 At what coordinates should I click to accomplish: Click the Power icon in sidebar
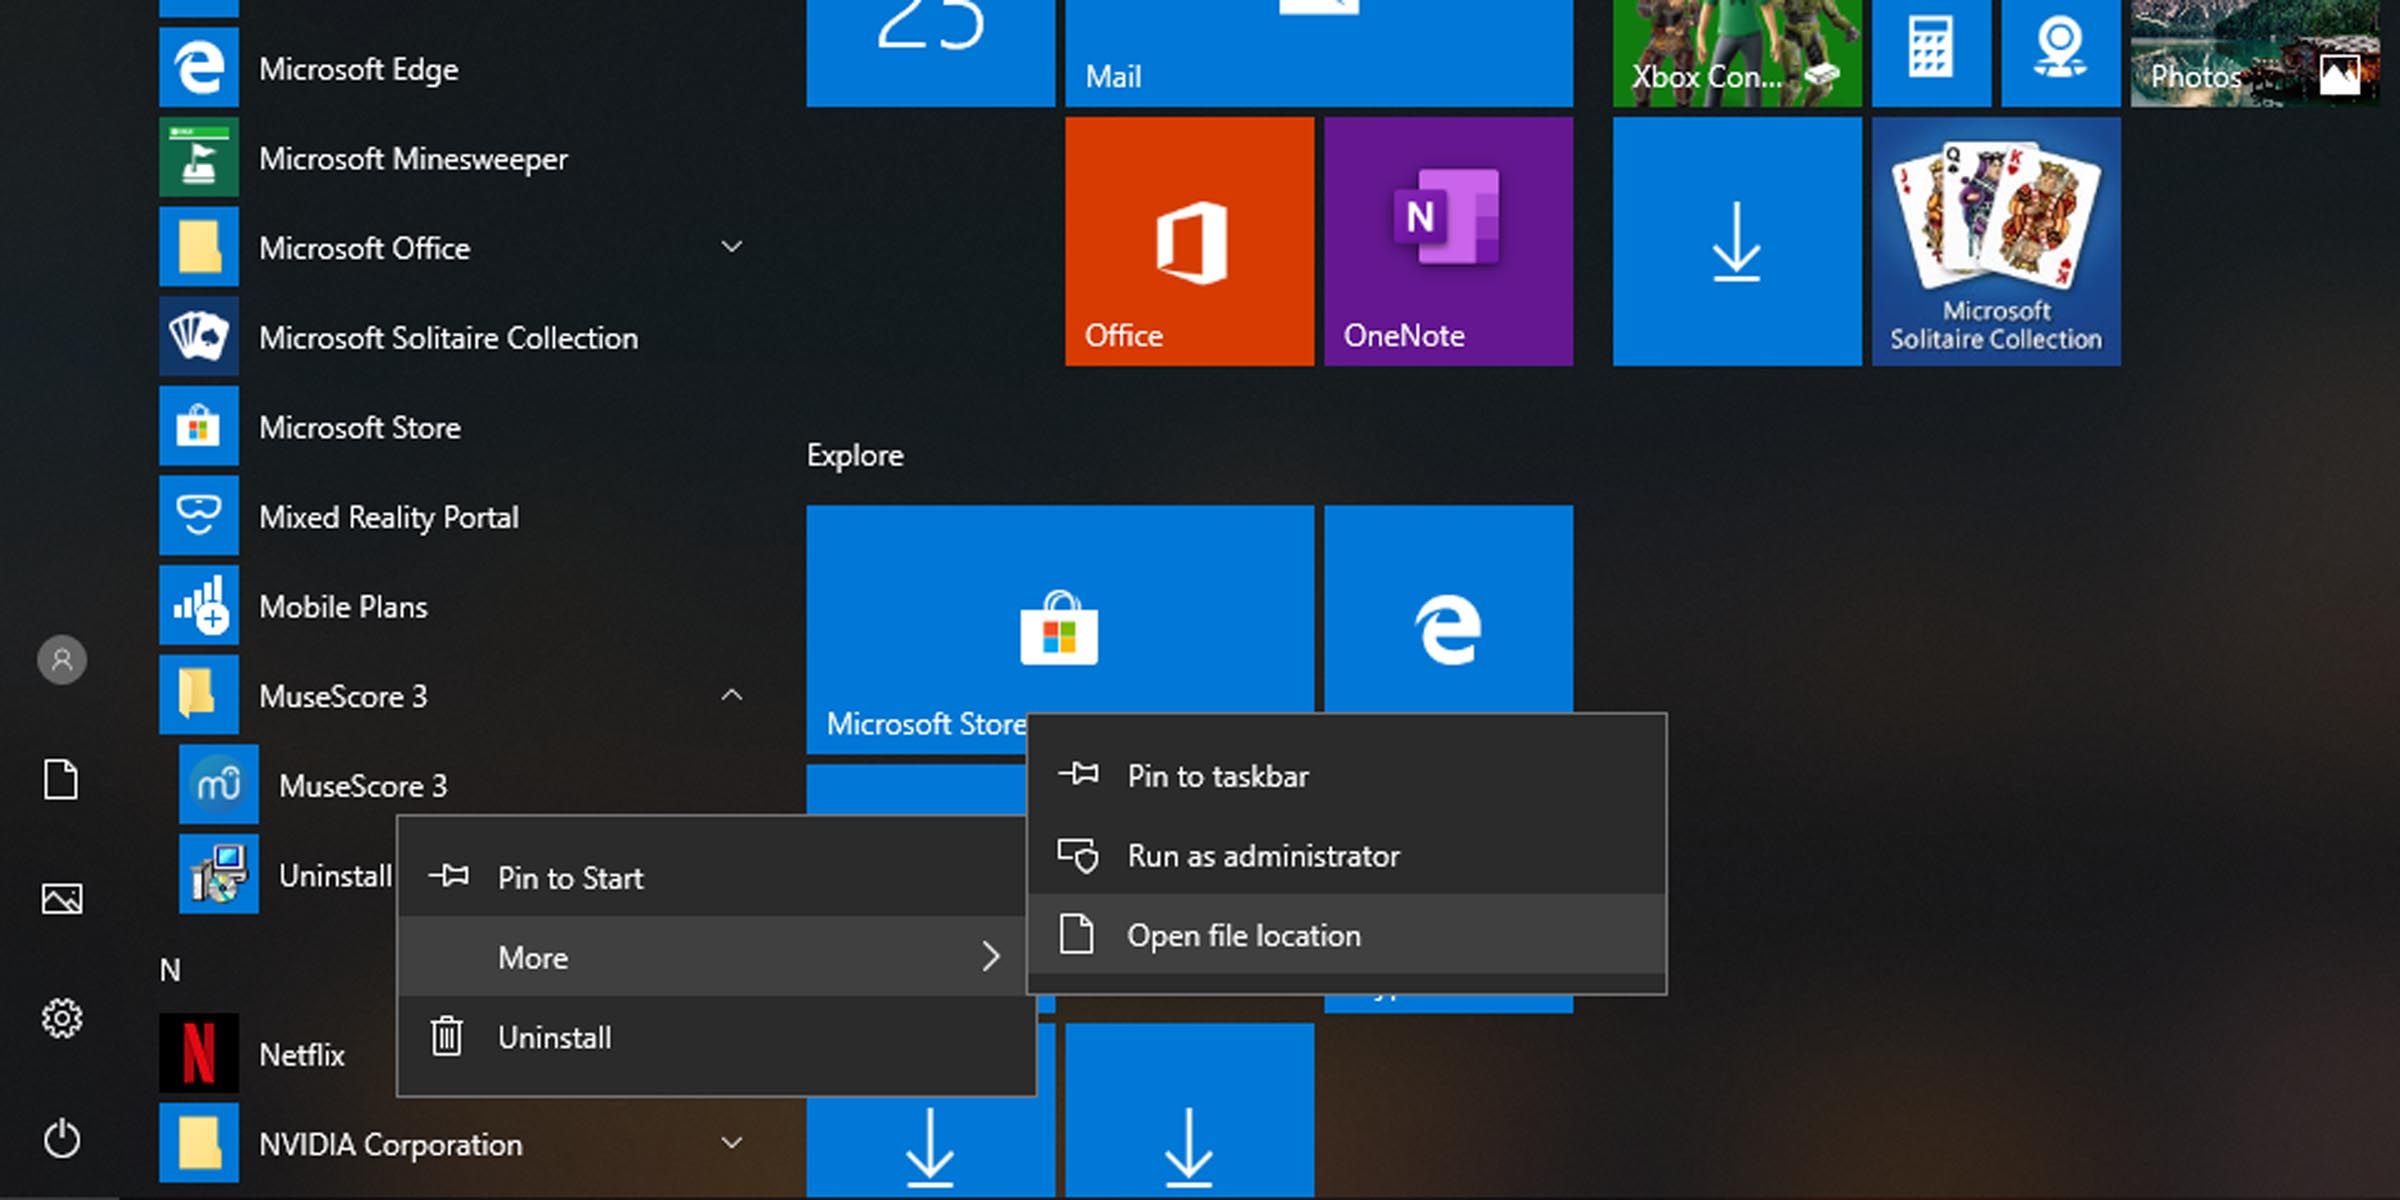62,1139
